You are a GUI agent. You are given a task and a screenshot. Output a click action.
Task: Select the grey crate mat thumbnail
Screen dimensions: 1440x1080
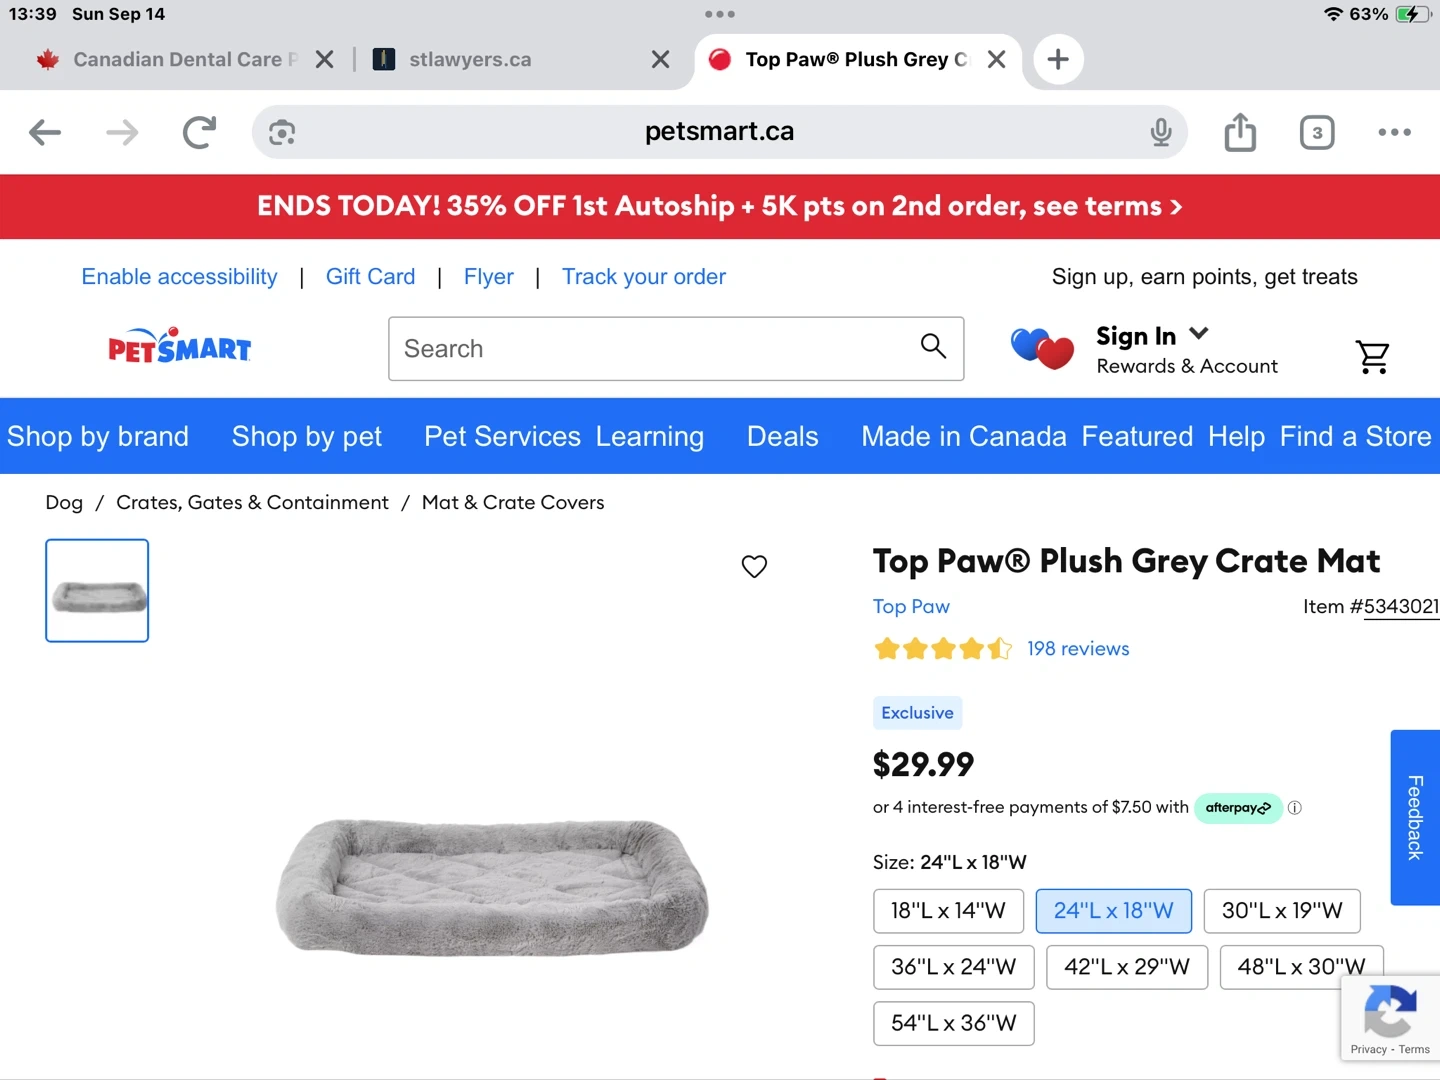(x=97, y=591)
